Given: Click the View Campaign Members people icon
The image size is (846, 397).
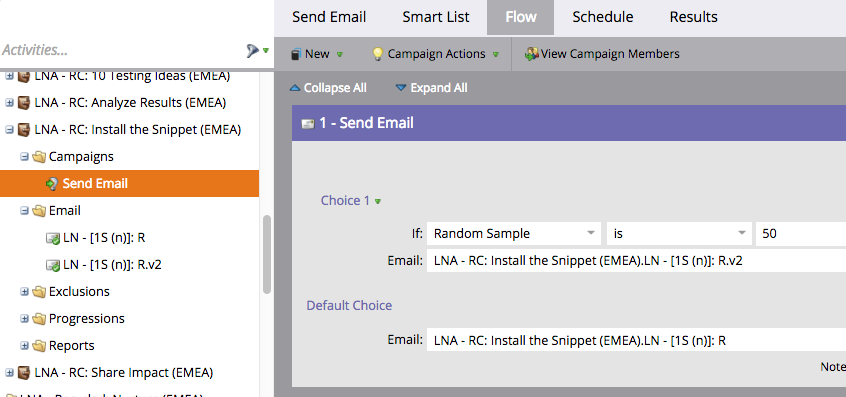Looking at the screenshot, I should (531, 54).
